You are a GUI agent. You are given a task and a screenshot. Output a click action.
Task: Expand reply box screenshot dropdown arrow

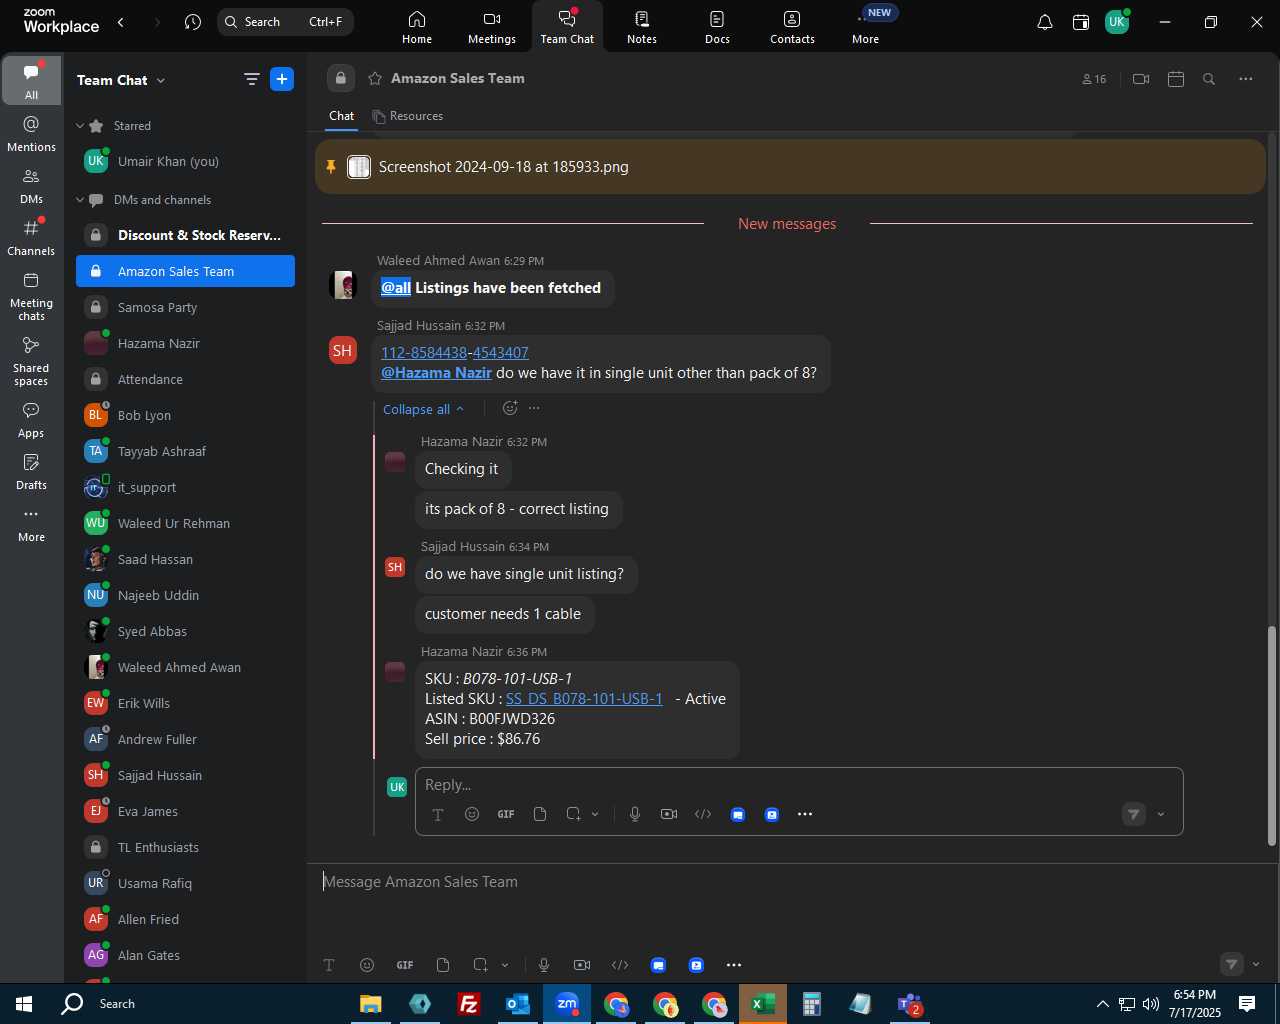[595, 814]
